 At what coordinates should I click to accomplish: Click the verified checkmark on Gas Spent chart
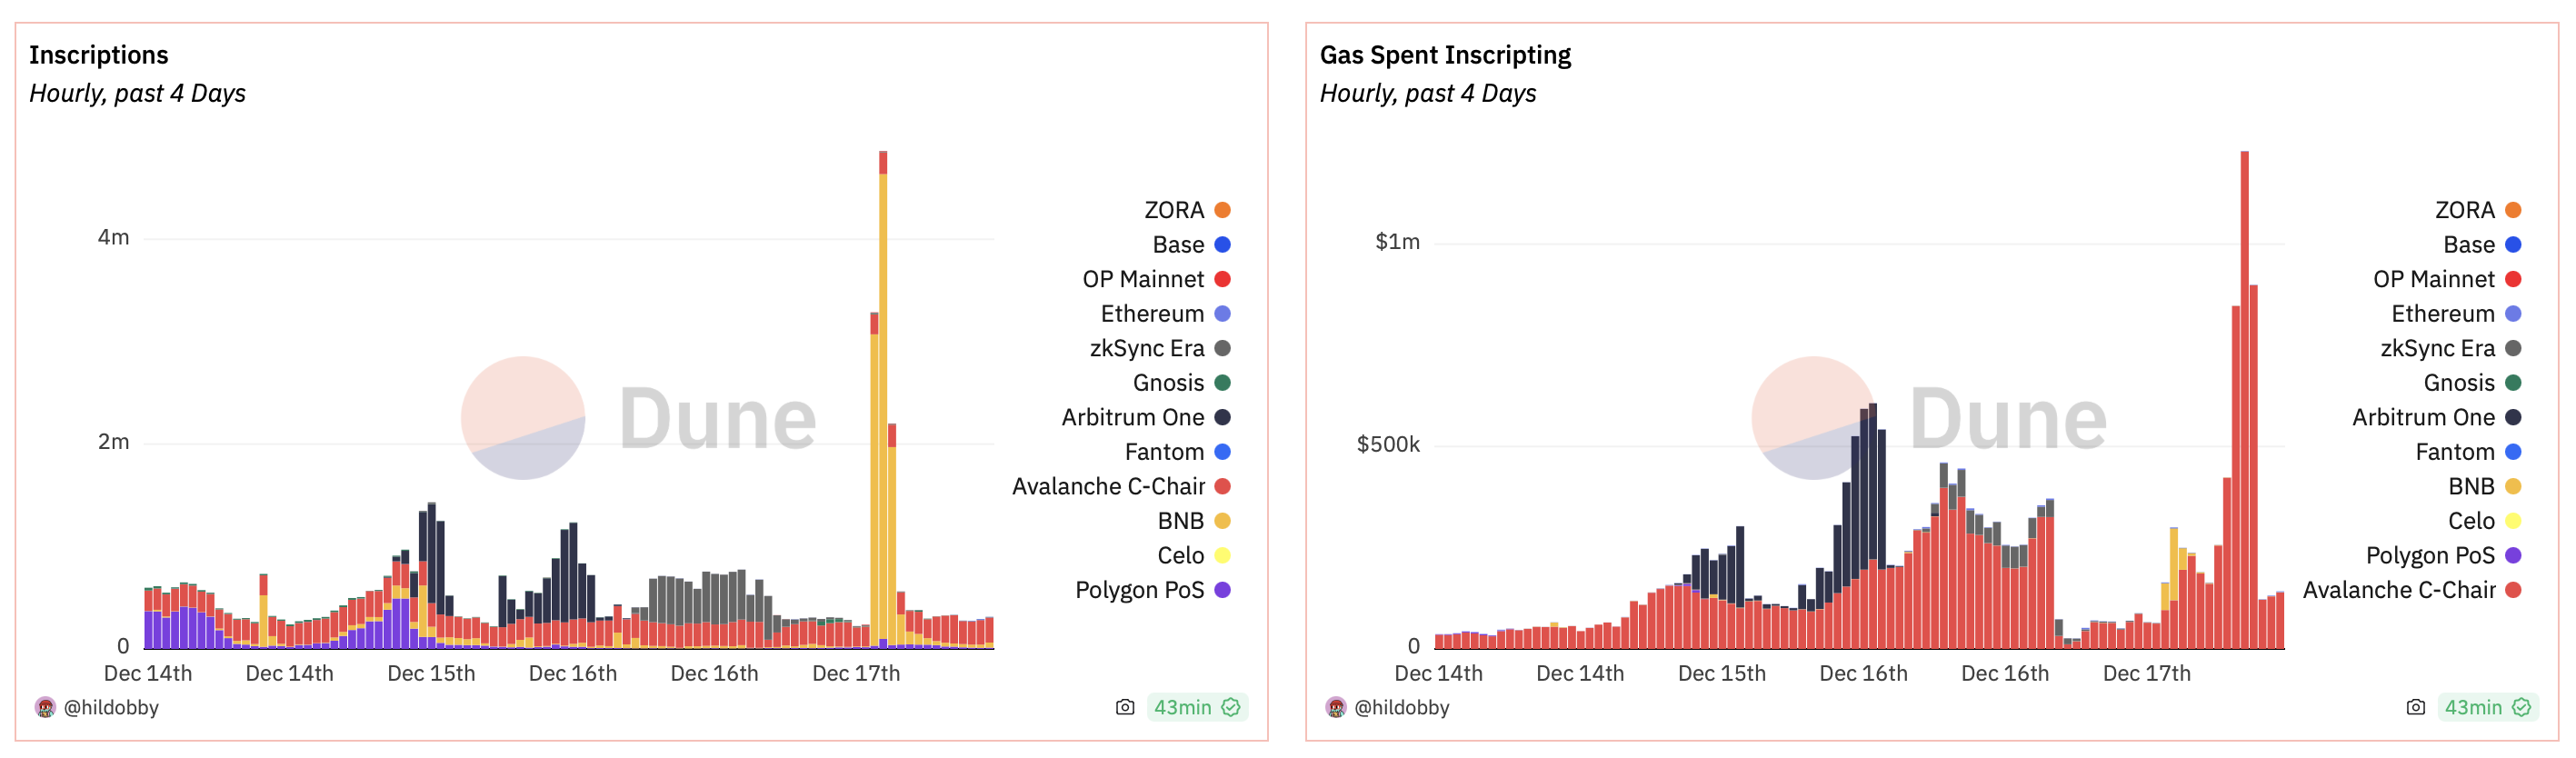pyautogui.click(x=2522, y=707)
